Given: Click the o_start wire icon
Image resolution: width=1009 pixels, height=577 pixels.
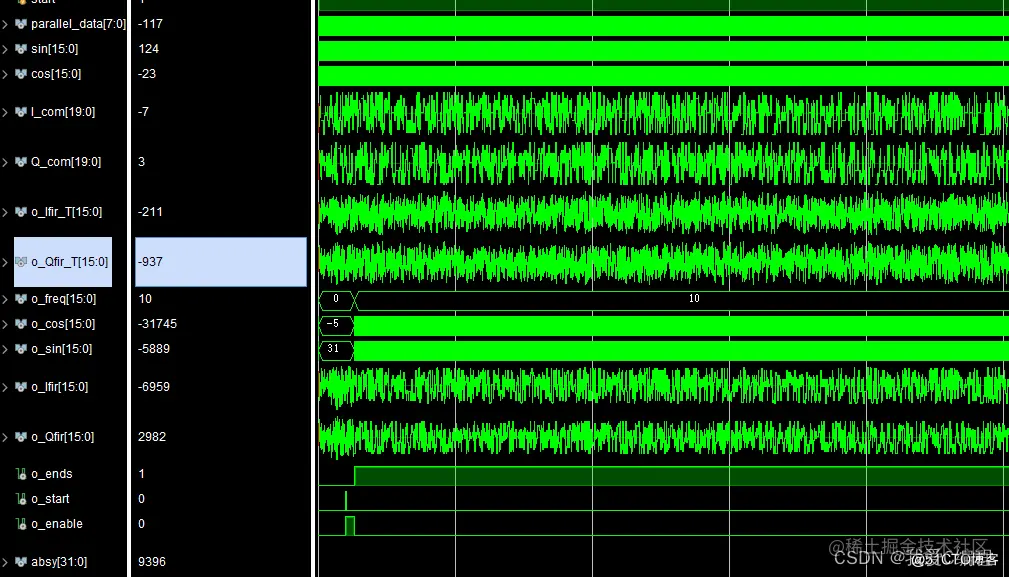Looking at the screenshot, I should [x=21, y=499].
